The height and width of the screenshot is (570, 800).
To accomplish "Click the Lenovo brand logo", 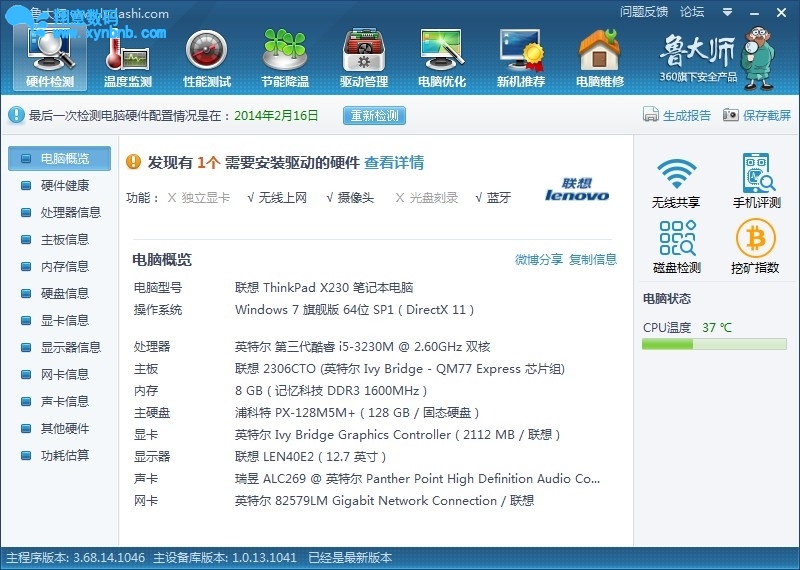I will 577,189.
